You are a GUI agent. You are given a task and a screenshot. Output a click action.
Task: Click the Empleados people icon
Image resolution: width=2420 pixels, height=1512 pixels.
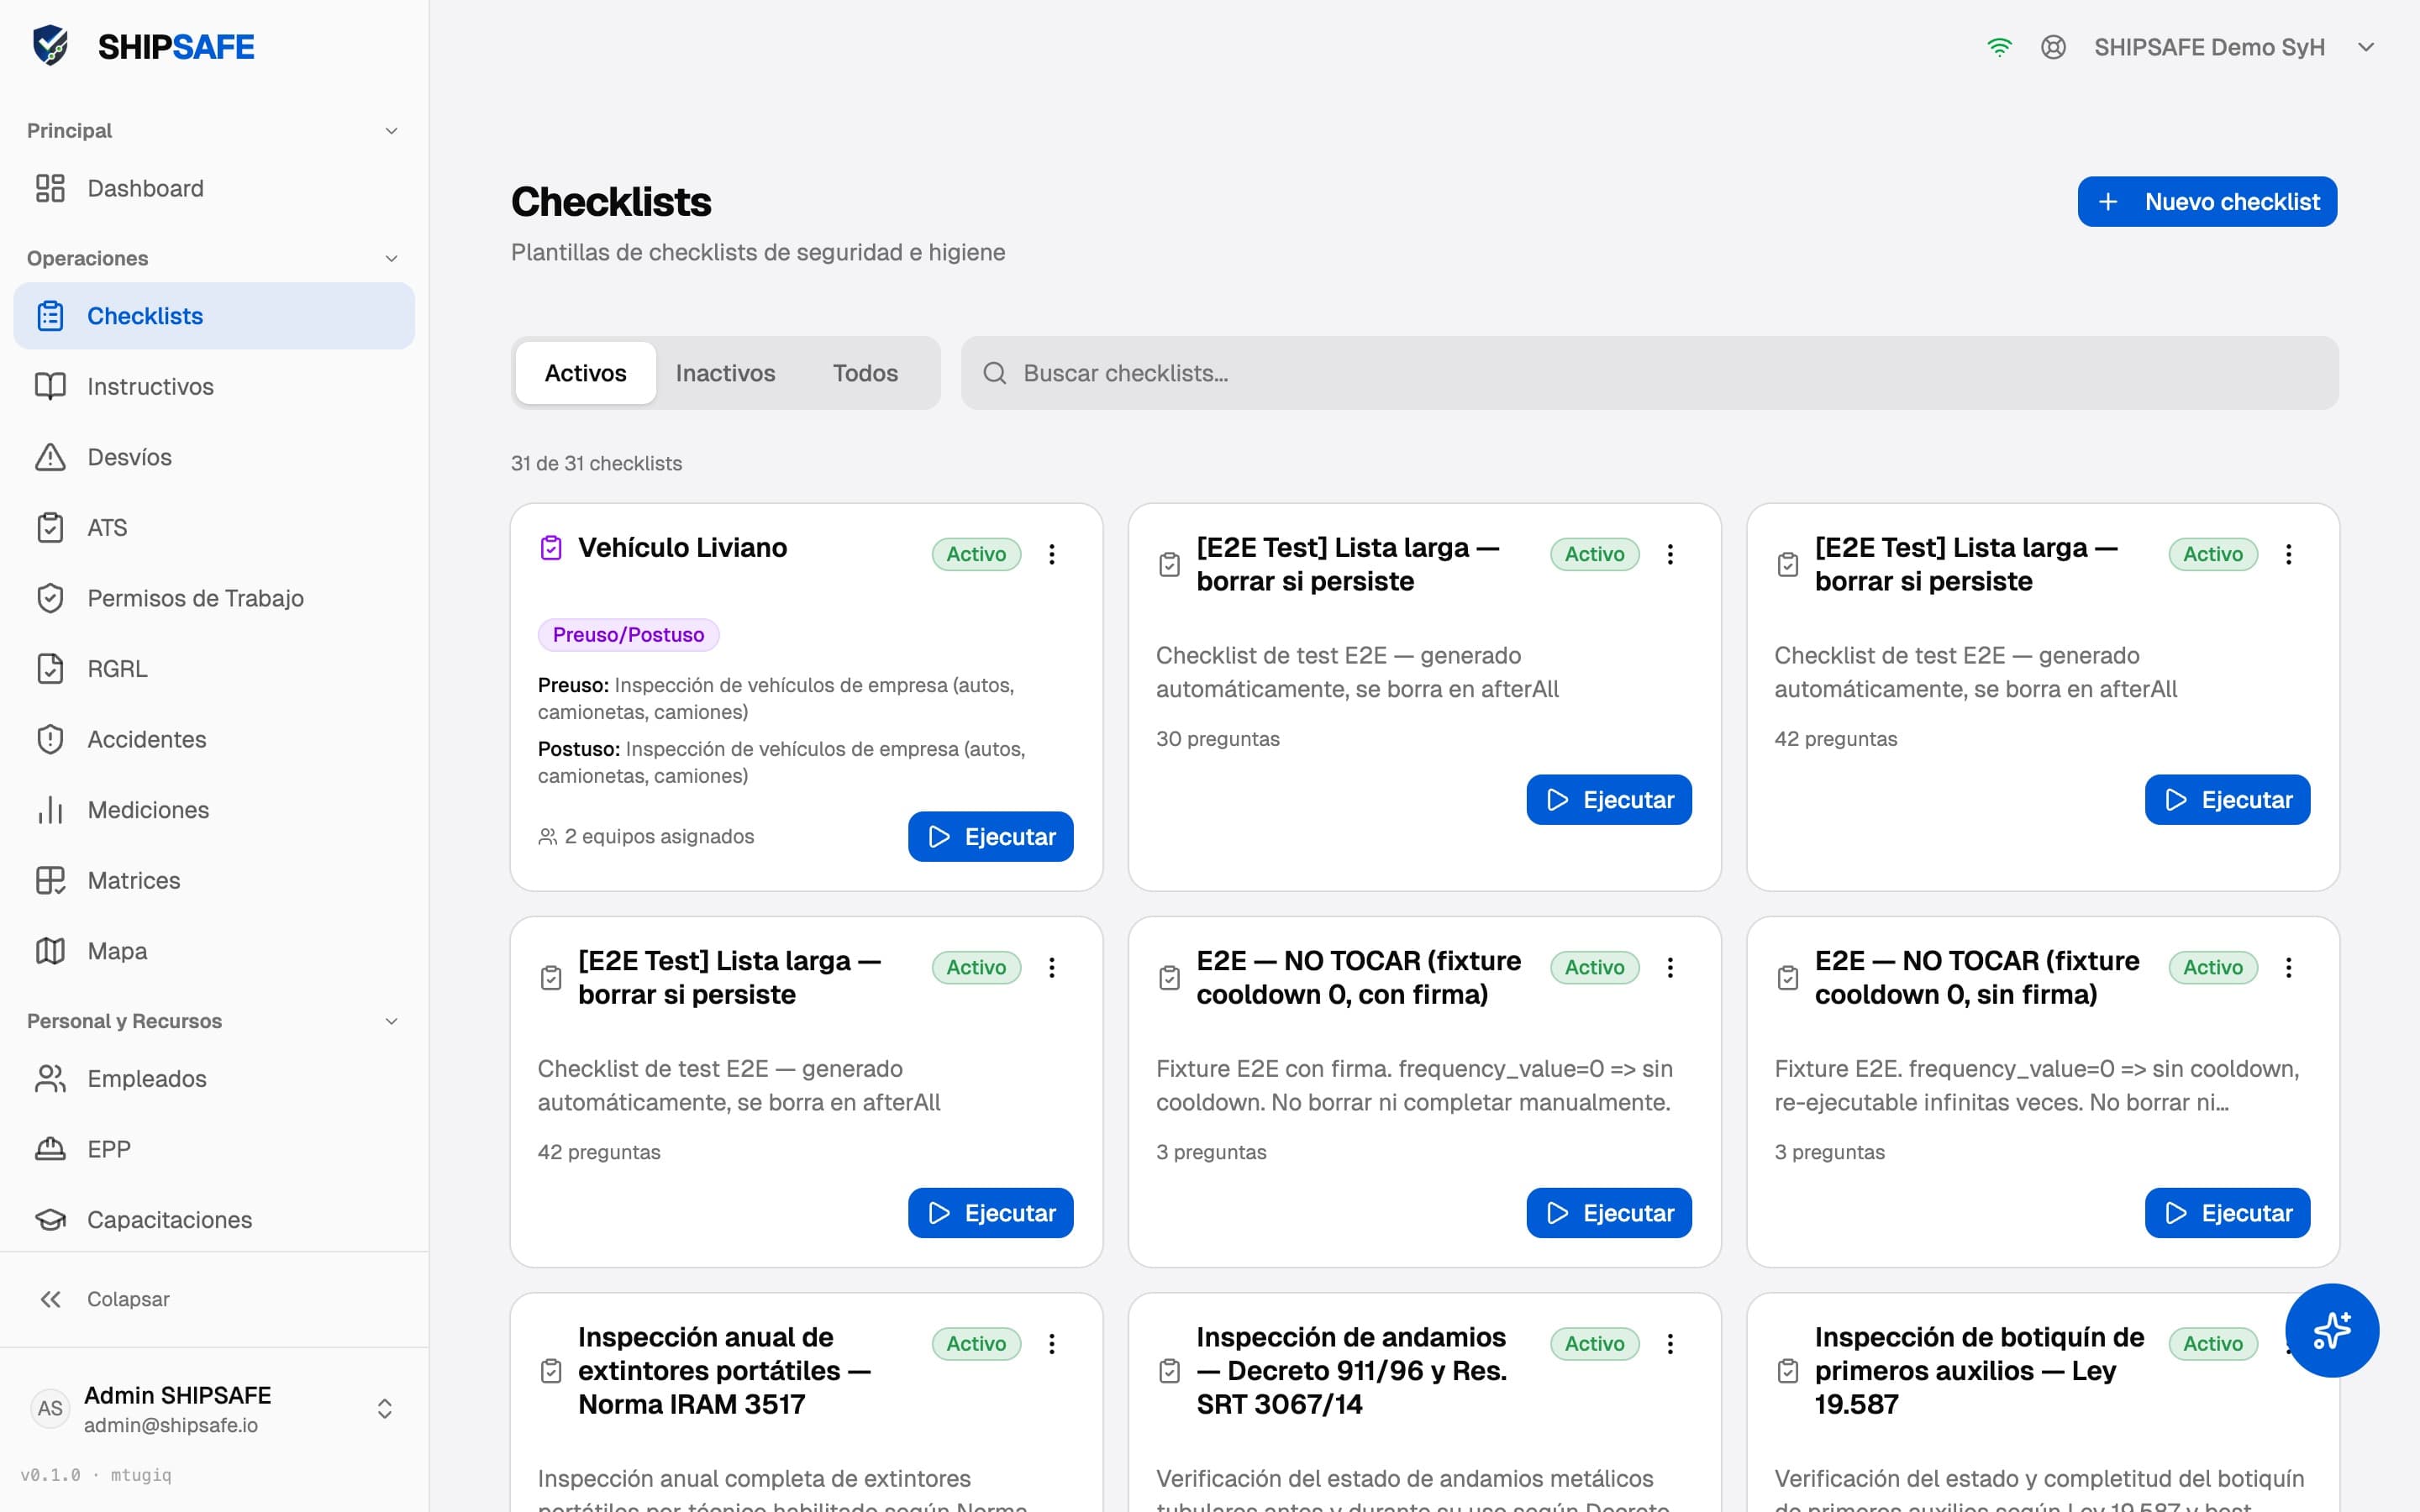point(50,1078)
